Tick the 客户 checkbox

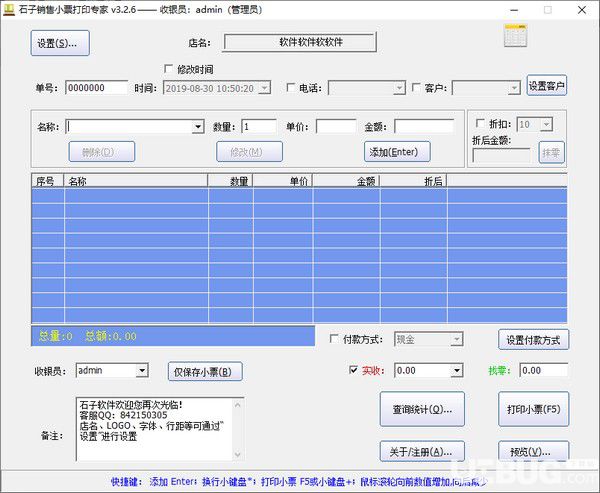416,88
